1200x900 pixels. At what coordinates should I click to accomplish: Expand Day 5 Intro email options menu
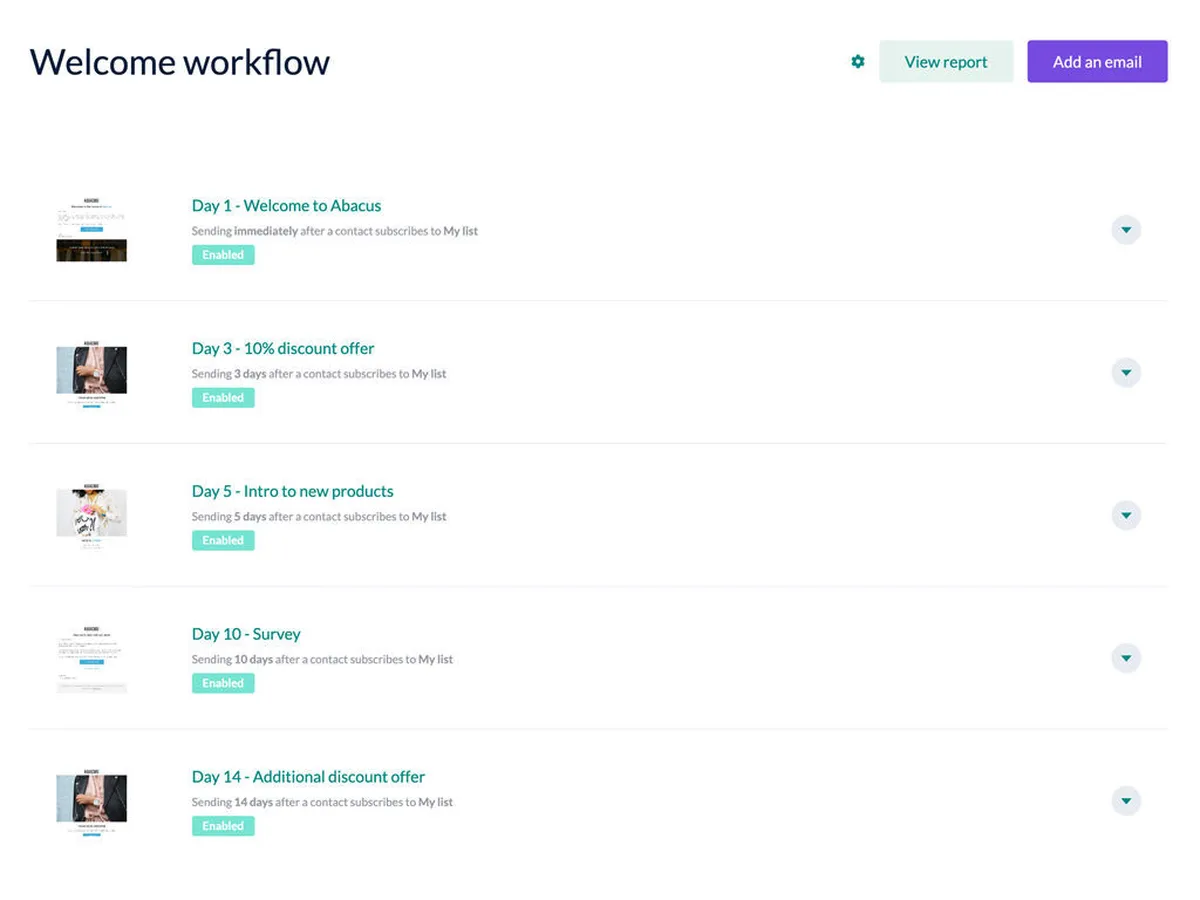point(1126,516)
